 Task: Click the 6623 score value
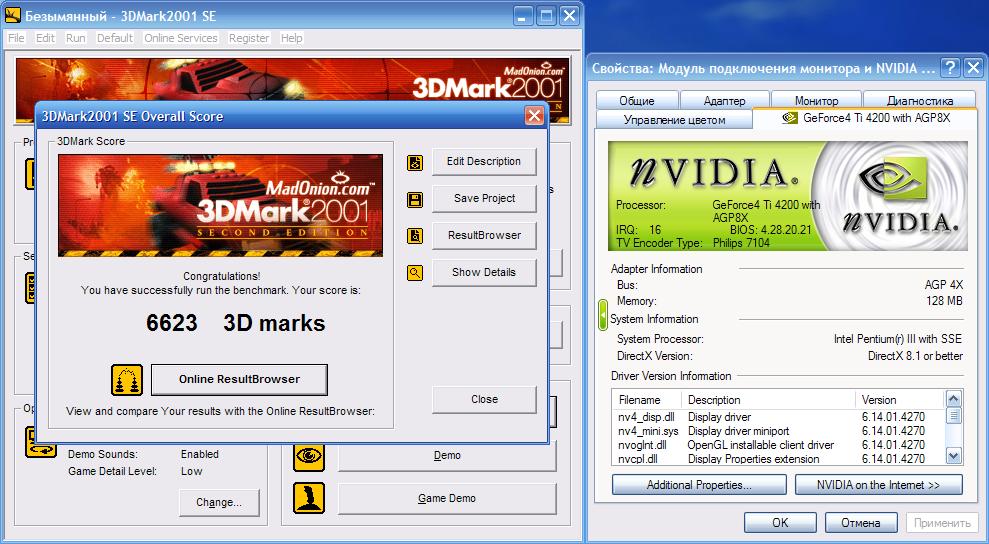172,323
